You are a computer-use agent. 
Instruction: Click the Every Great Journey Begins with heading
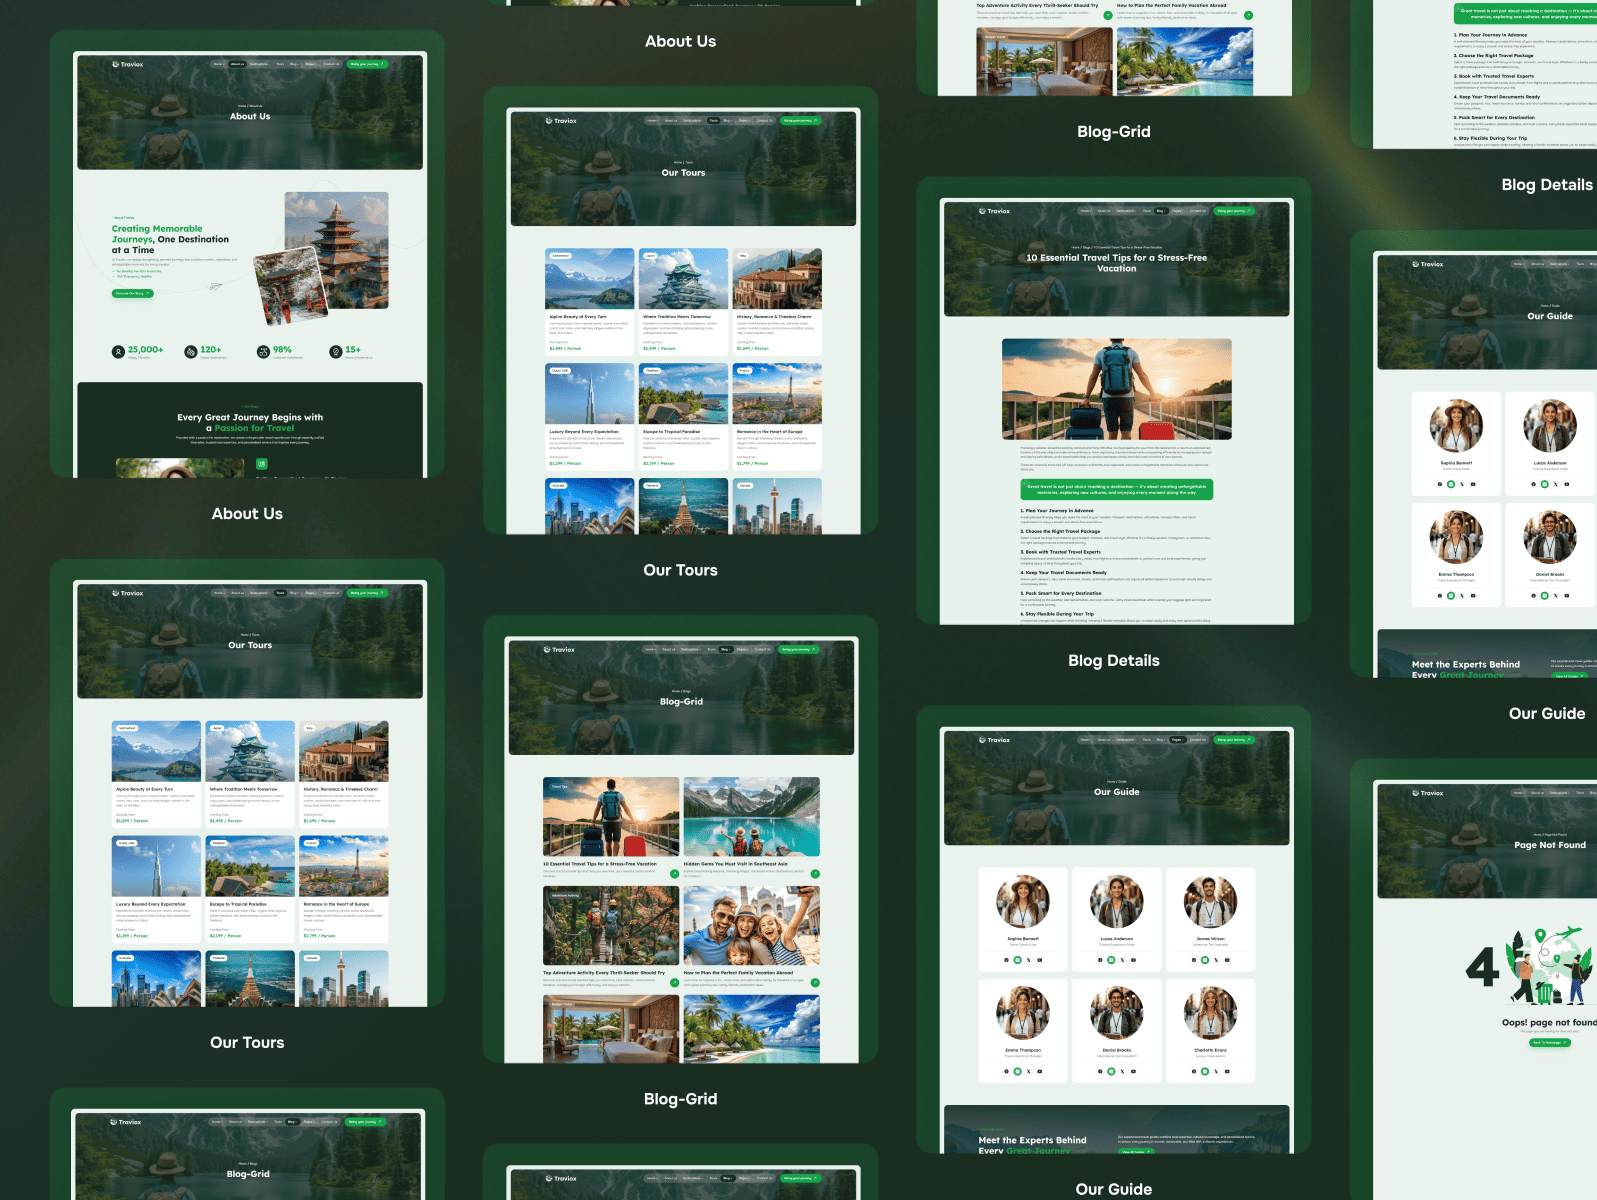point(250,422)
